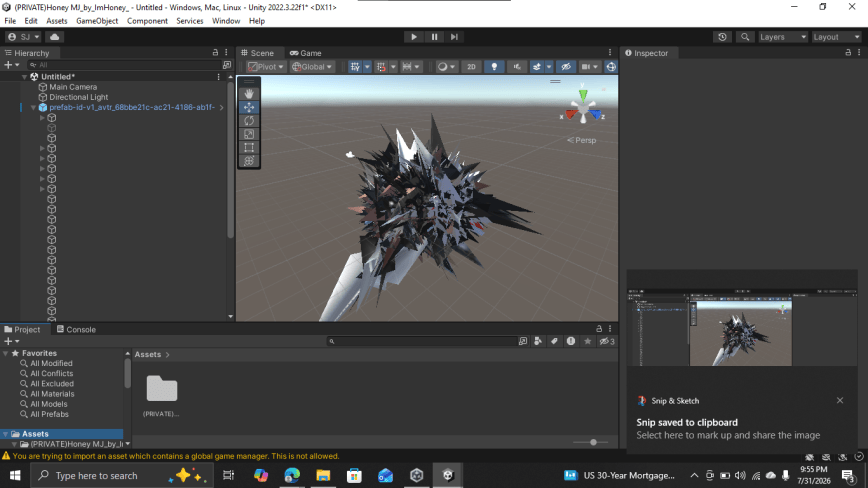Select All Materials favorite search
This screenshot has width=868, height=488.
[x=52, y=394]
